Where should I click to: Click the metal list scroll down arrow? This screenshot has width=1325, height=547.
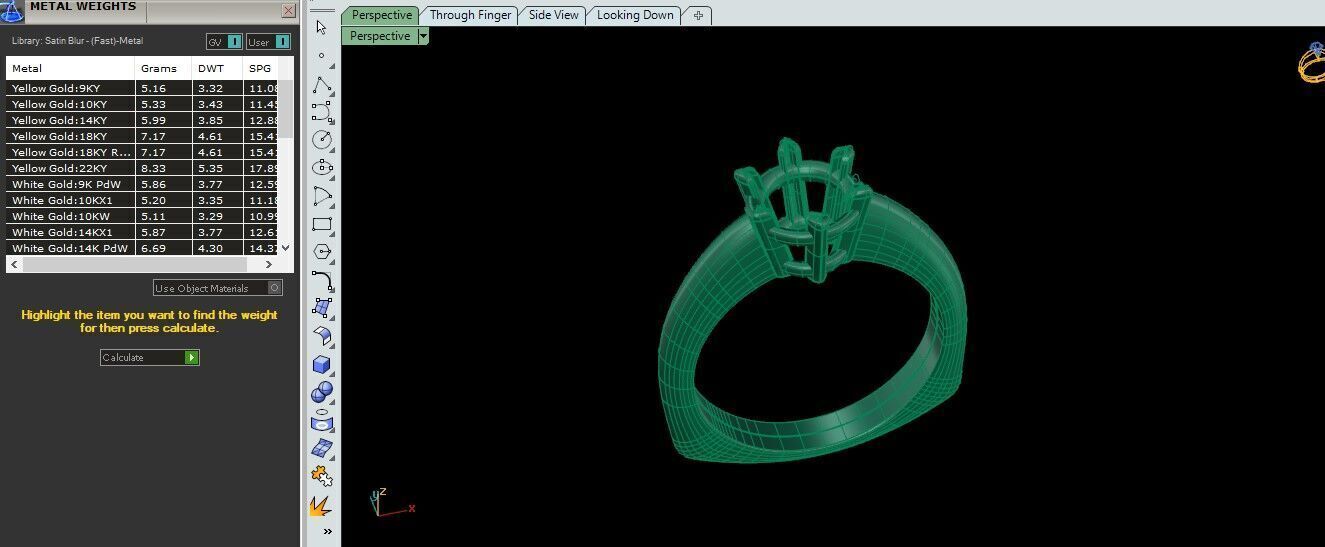coord(286,248)
